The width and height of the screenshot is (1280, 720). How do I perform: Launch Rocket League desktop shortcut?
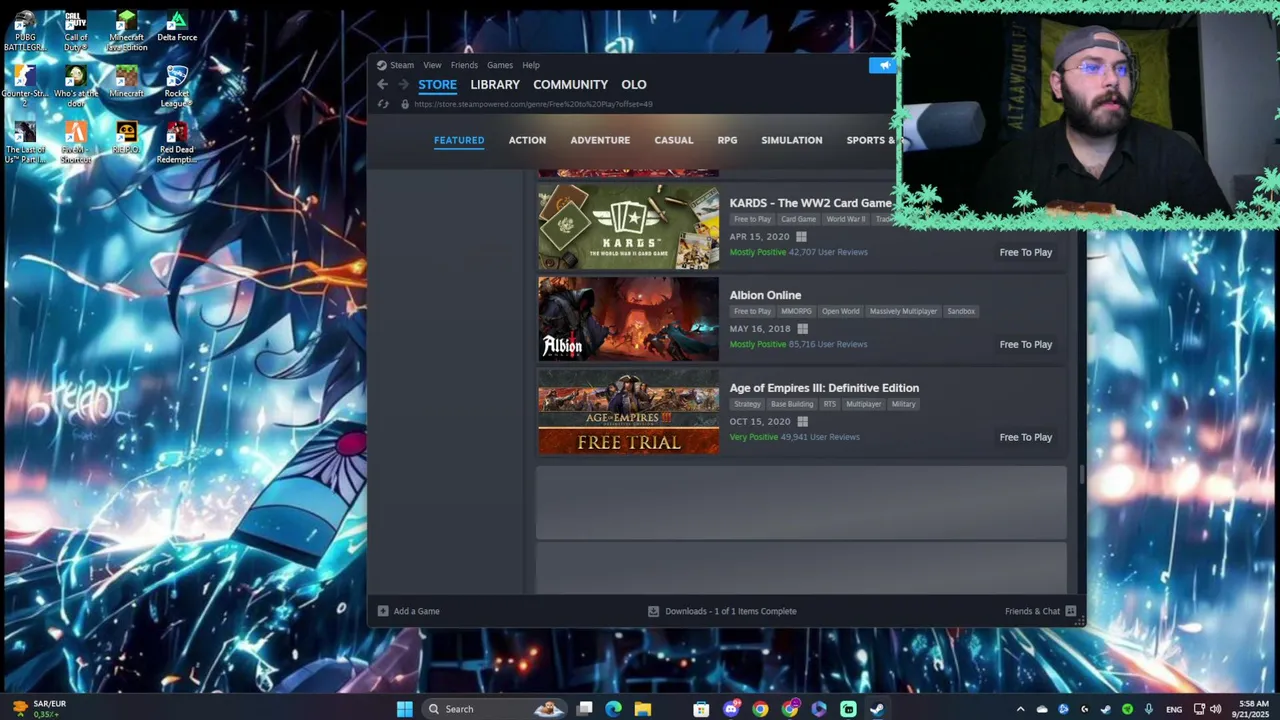[x=177, y=87]
